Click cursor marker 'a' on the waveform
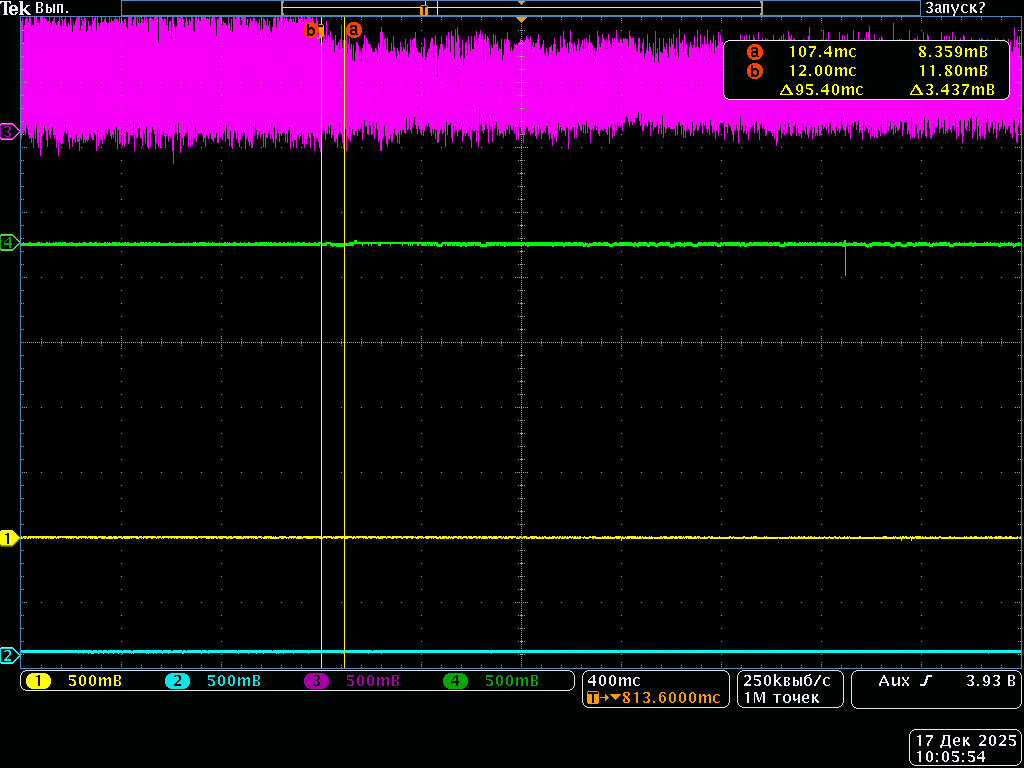The height and width of the screenshot is (768, 1024). coord(353,30)
